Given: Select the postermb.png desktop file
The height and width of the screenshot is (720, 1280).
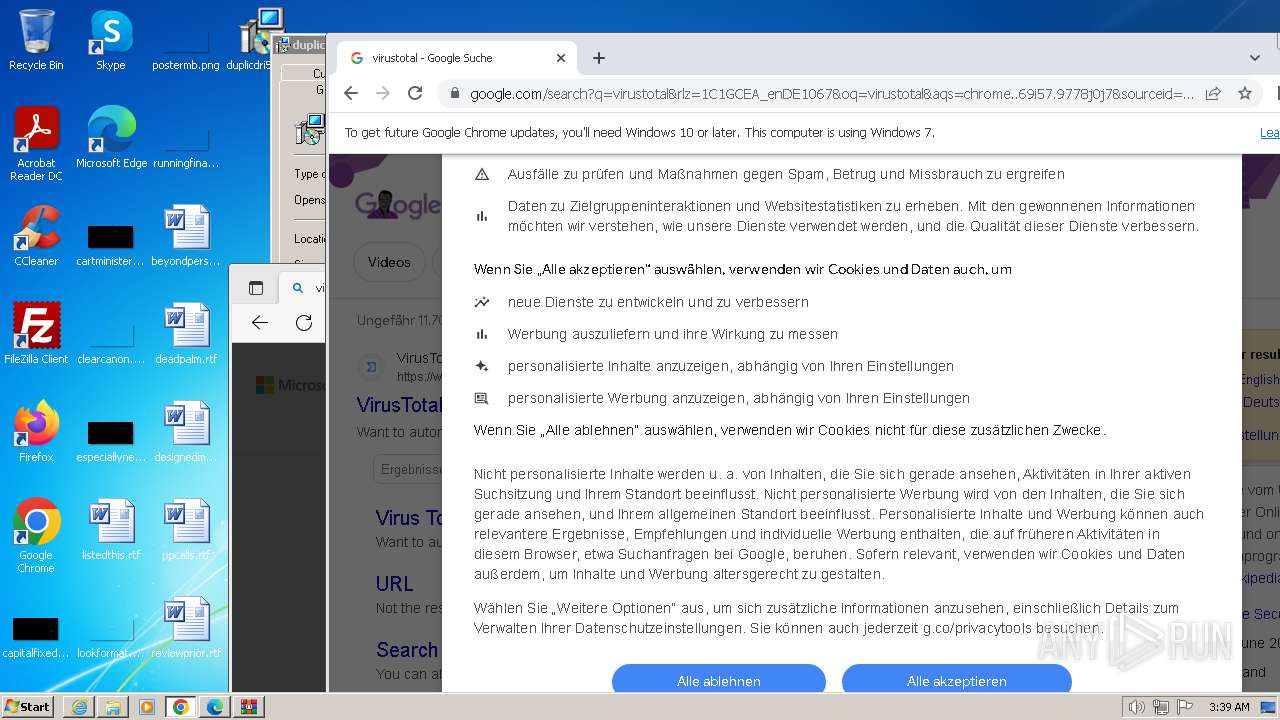Looking at the screenshot, I should [x=186, y=46].
